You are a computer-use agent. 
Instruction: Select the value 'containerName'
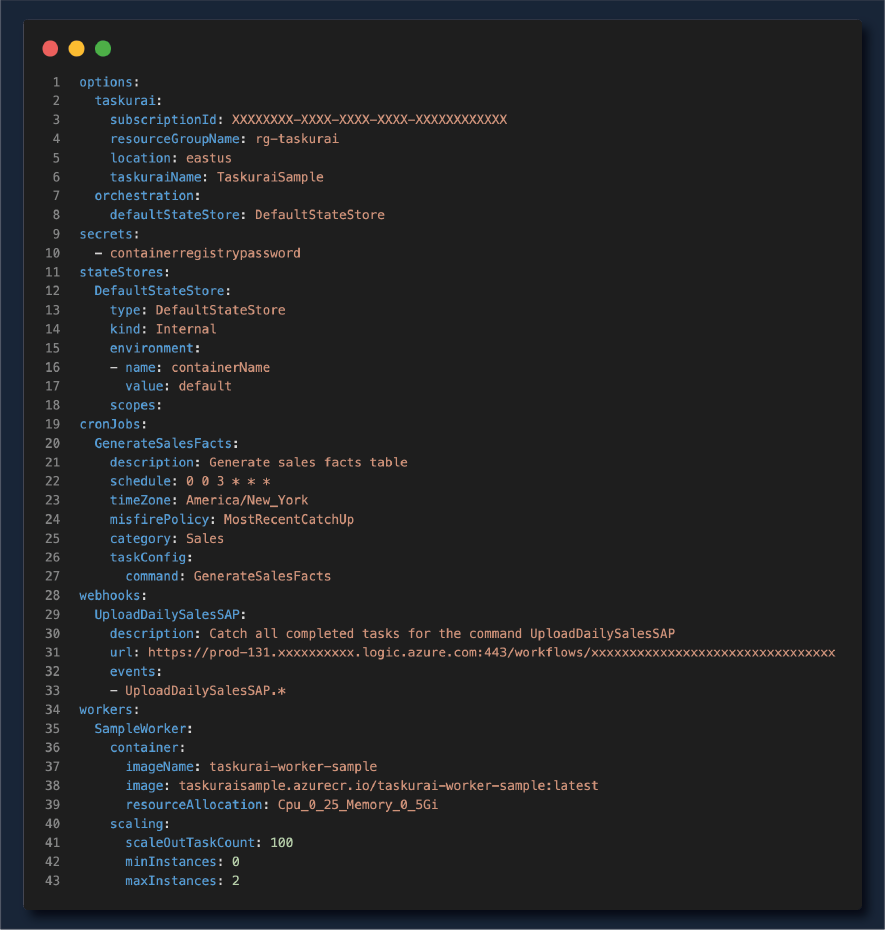click(x=221, y=368)
